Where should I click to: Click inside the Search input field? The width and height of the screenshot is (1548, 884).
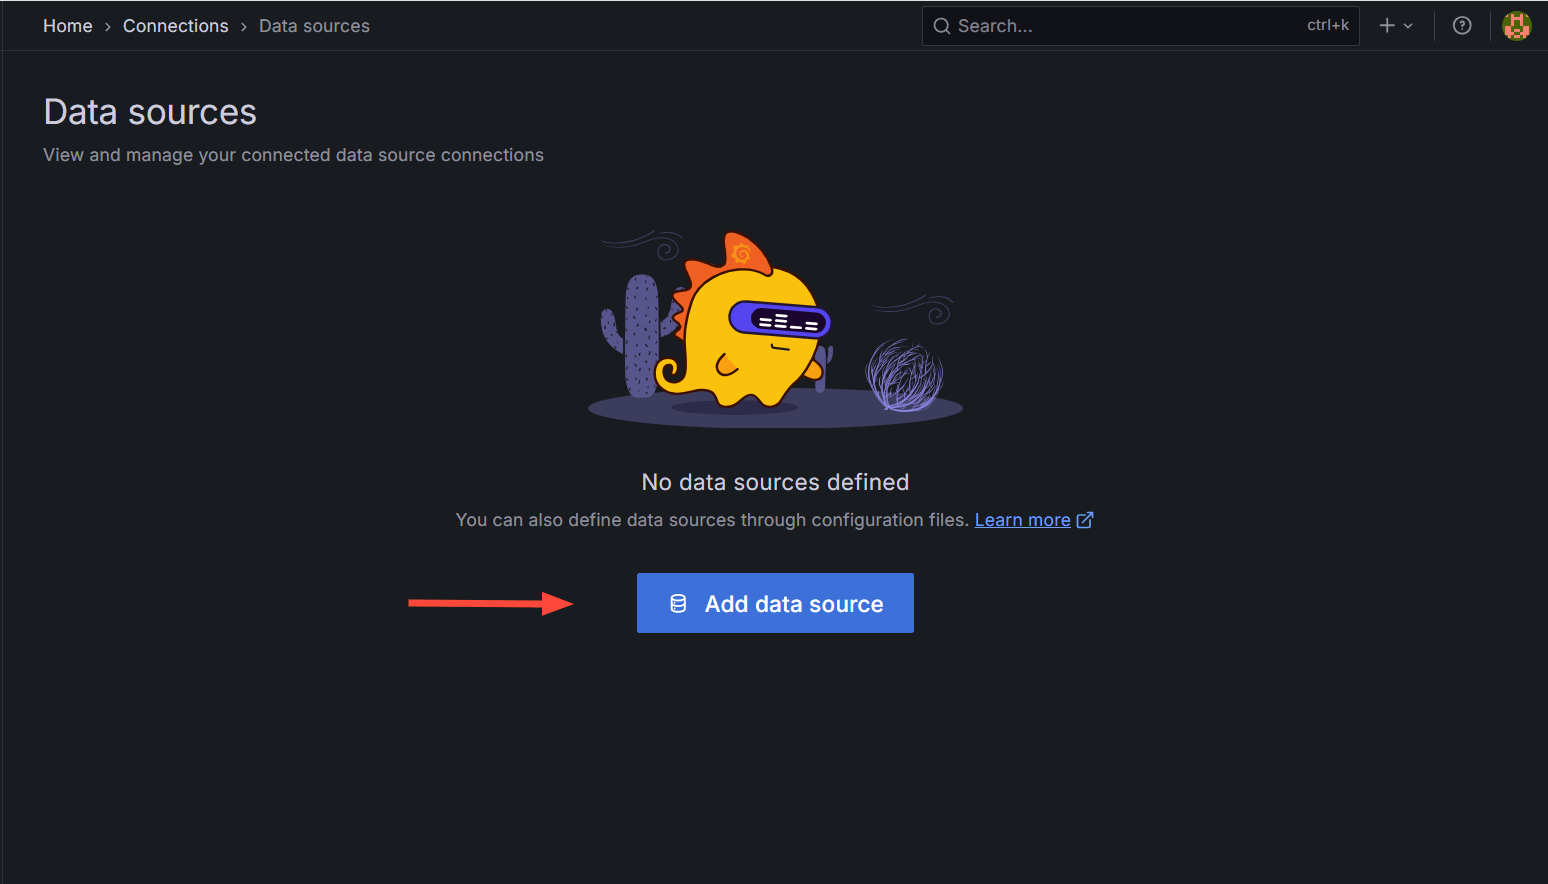pos(1100,25)
